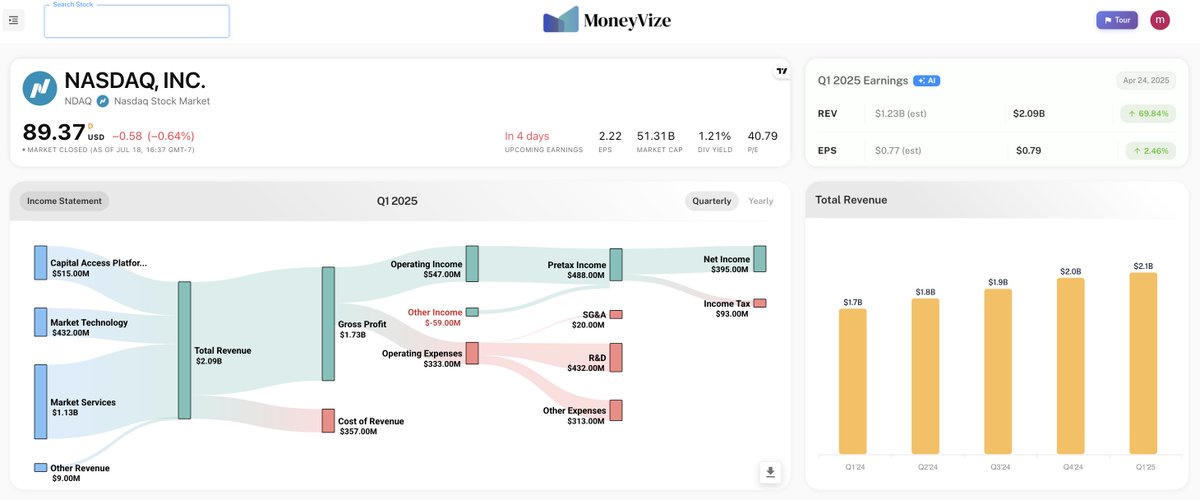Switch to Yearly view
This screenshot has width=1200, height=500.
761,201
